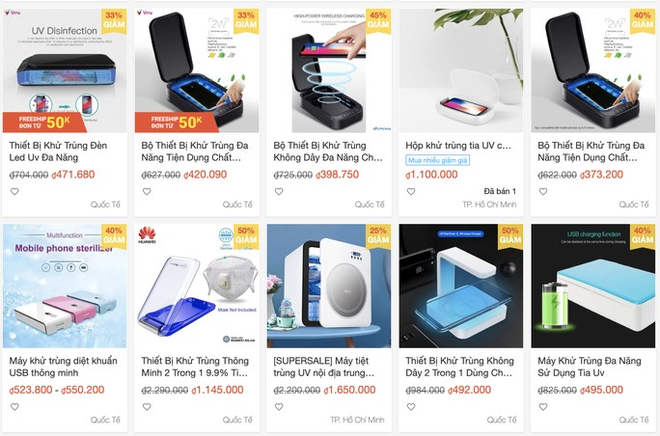This screenshot has height=436, width=660.
Task: Click heart icon on Hộp khử trùng tia UV
Action: 411,191
